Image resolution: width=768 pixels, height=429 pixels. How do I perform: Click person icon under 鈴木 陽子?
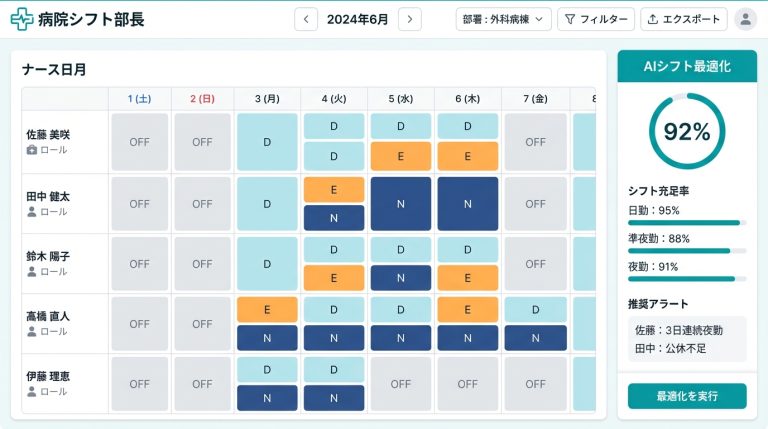click(x=31, y=271)
